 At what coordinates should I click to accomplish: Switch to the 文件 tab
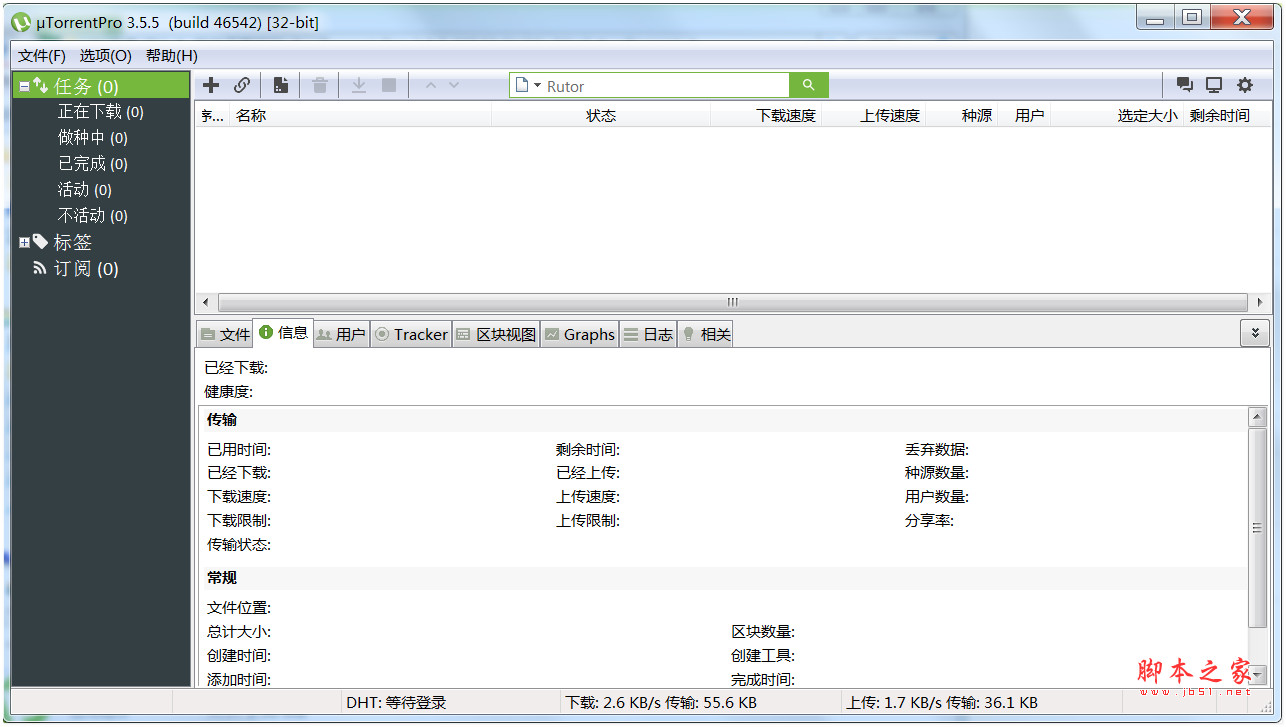(x=225, y=334)
